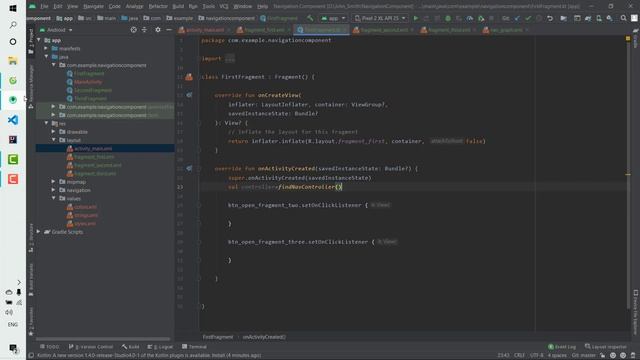Image resolution: width=640 pixels, height=360 pixels.
Task: Expand Gradle Scripts node
Action: tap(39, 232)
